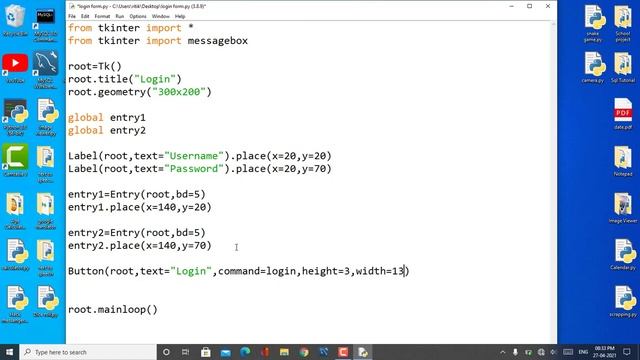The height and width of the screenshot is (360, 640).
Task: Click the "300x200" geometry string
Action: (x=179, y=92)
